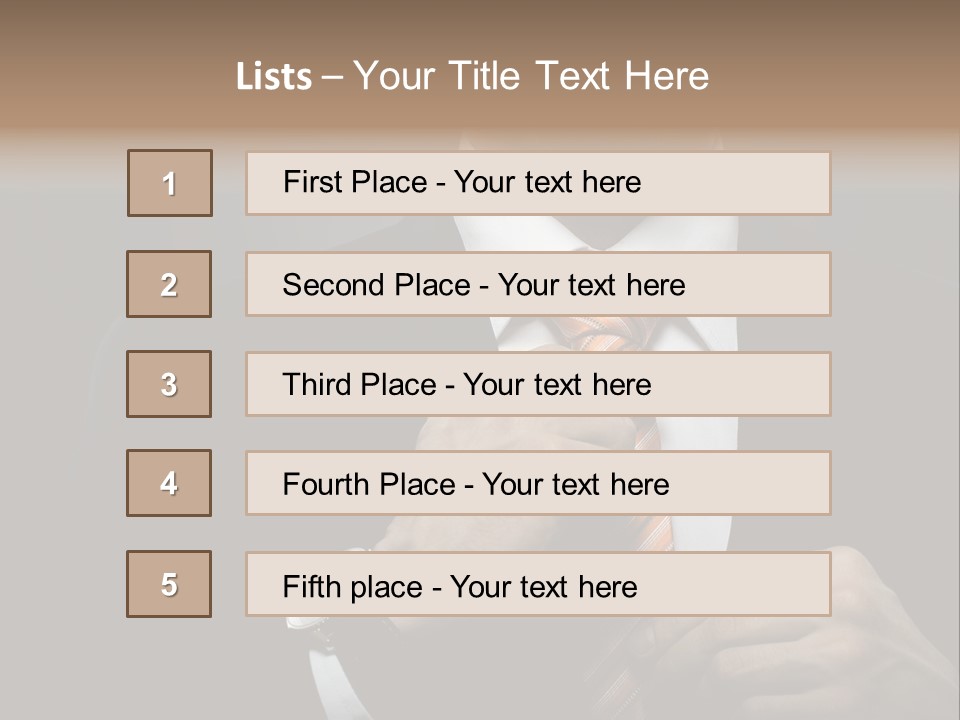Image resolution: width=960 pixels, height=720 pixels.
Task: Click the "First Place" text
Action: click(354, 182)
